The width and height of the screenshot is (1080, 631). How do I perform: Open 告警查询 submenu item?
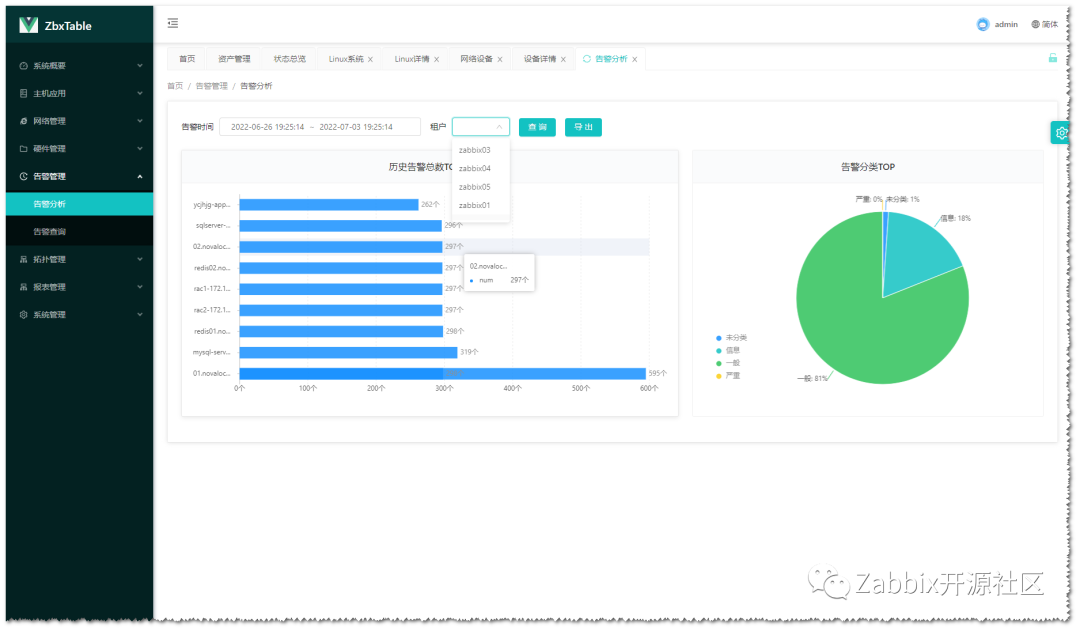[81, 231]
